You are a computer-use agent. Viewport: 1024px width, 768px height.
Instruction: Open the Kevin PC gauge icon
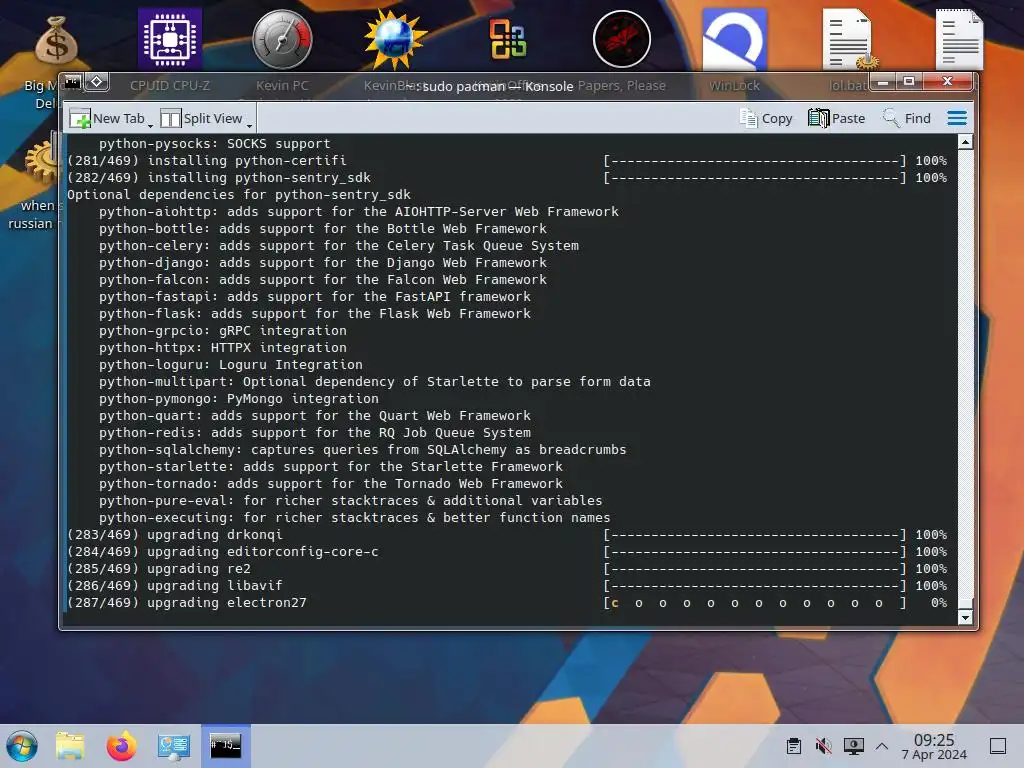(282, 39)
